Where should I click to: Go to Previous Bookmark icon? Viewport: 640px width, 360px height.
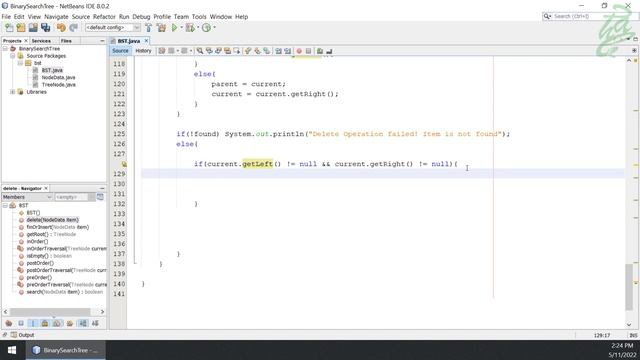coord(248,51)
